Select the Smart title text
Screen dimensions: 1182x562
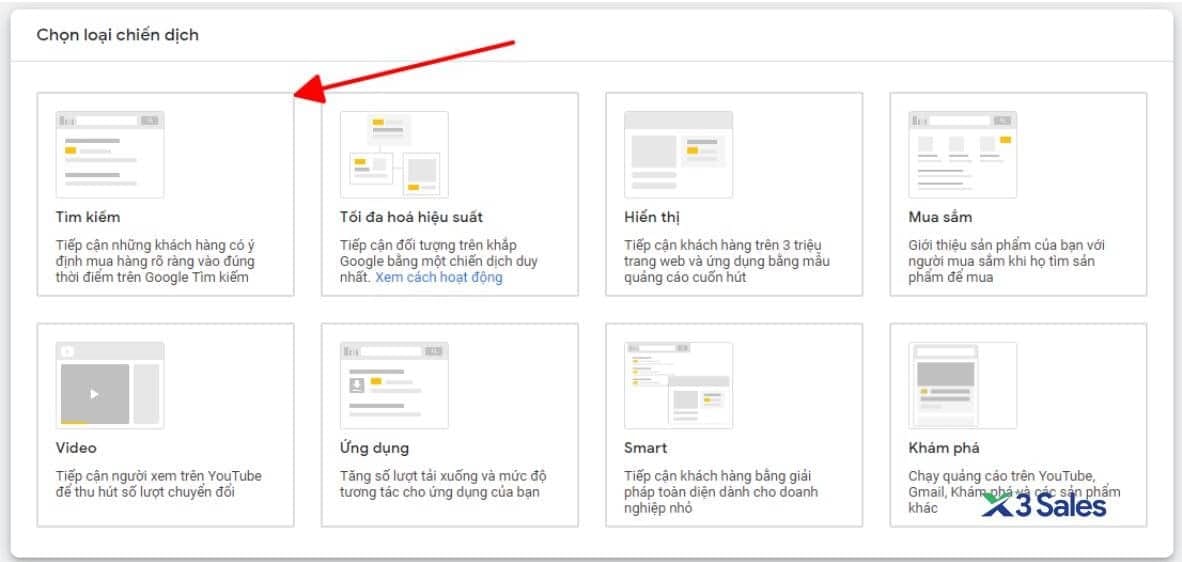(x=645, y=448)
